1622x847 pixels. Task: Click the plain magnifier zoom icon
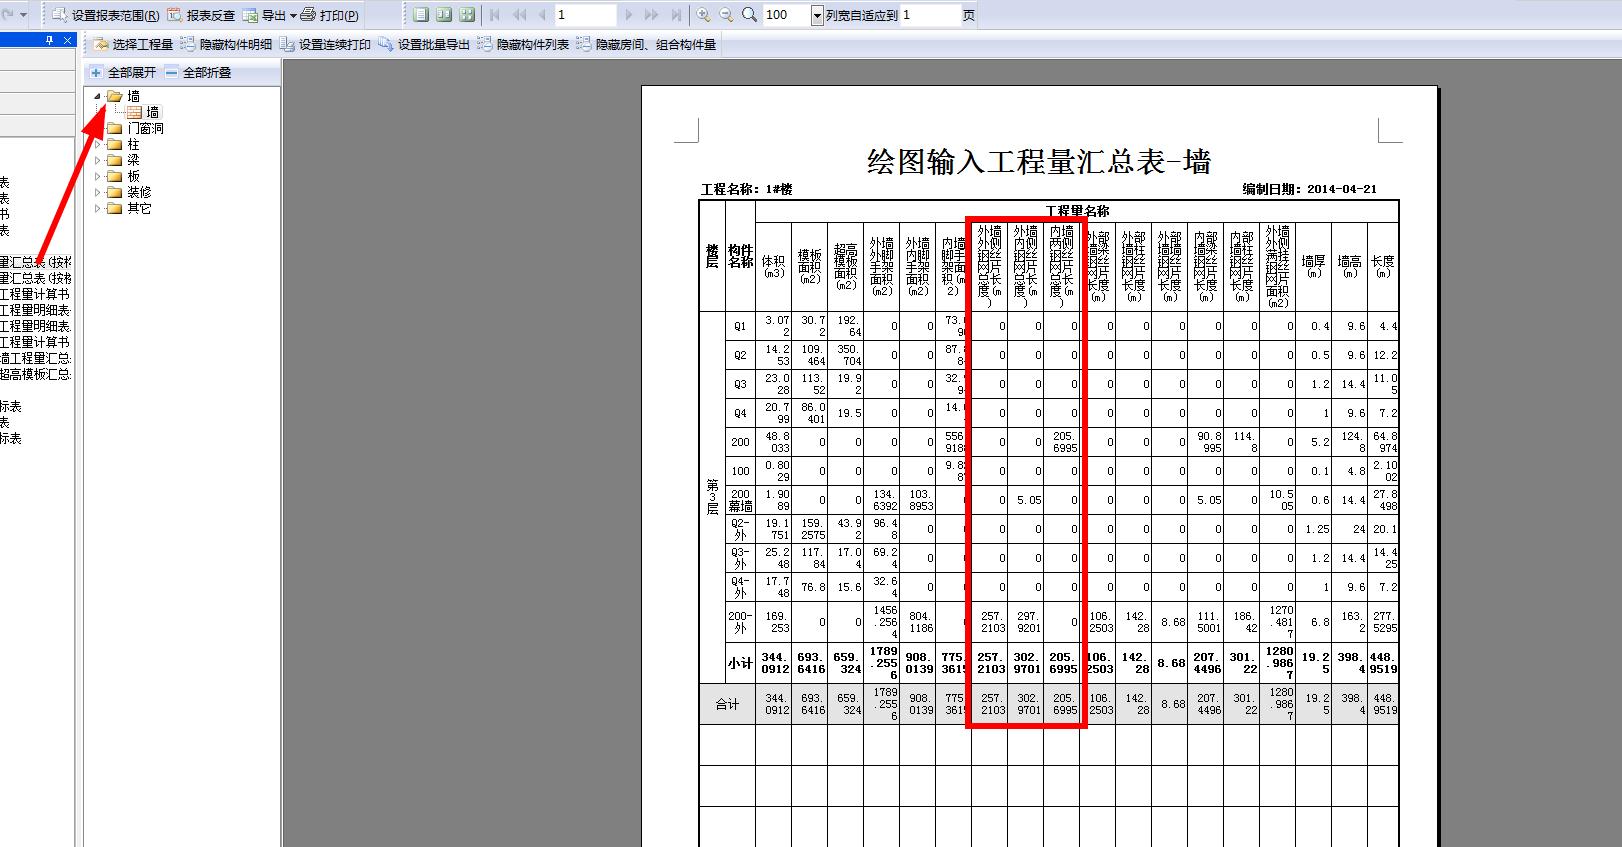pos(749,15)
